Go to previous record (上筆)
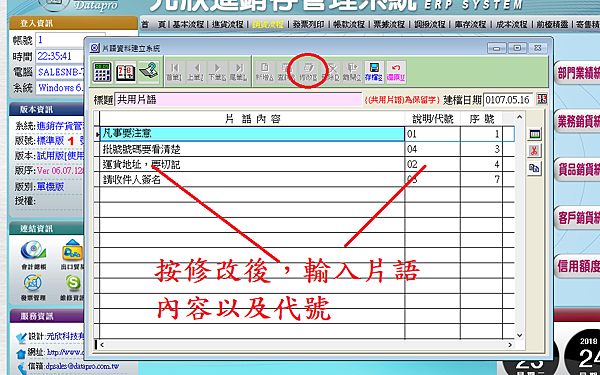Screen dimensions: 600x375 click(197, 72)
